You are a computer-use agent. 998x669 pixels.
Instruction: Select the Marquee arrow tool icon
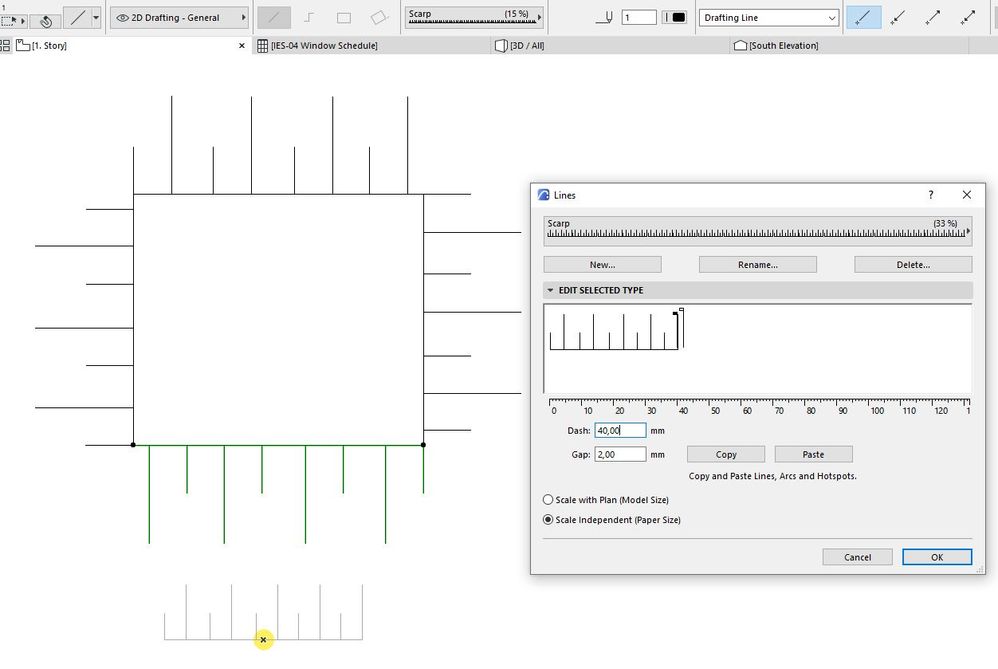point(11,20)
